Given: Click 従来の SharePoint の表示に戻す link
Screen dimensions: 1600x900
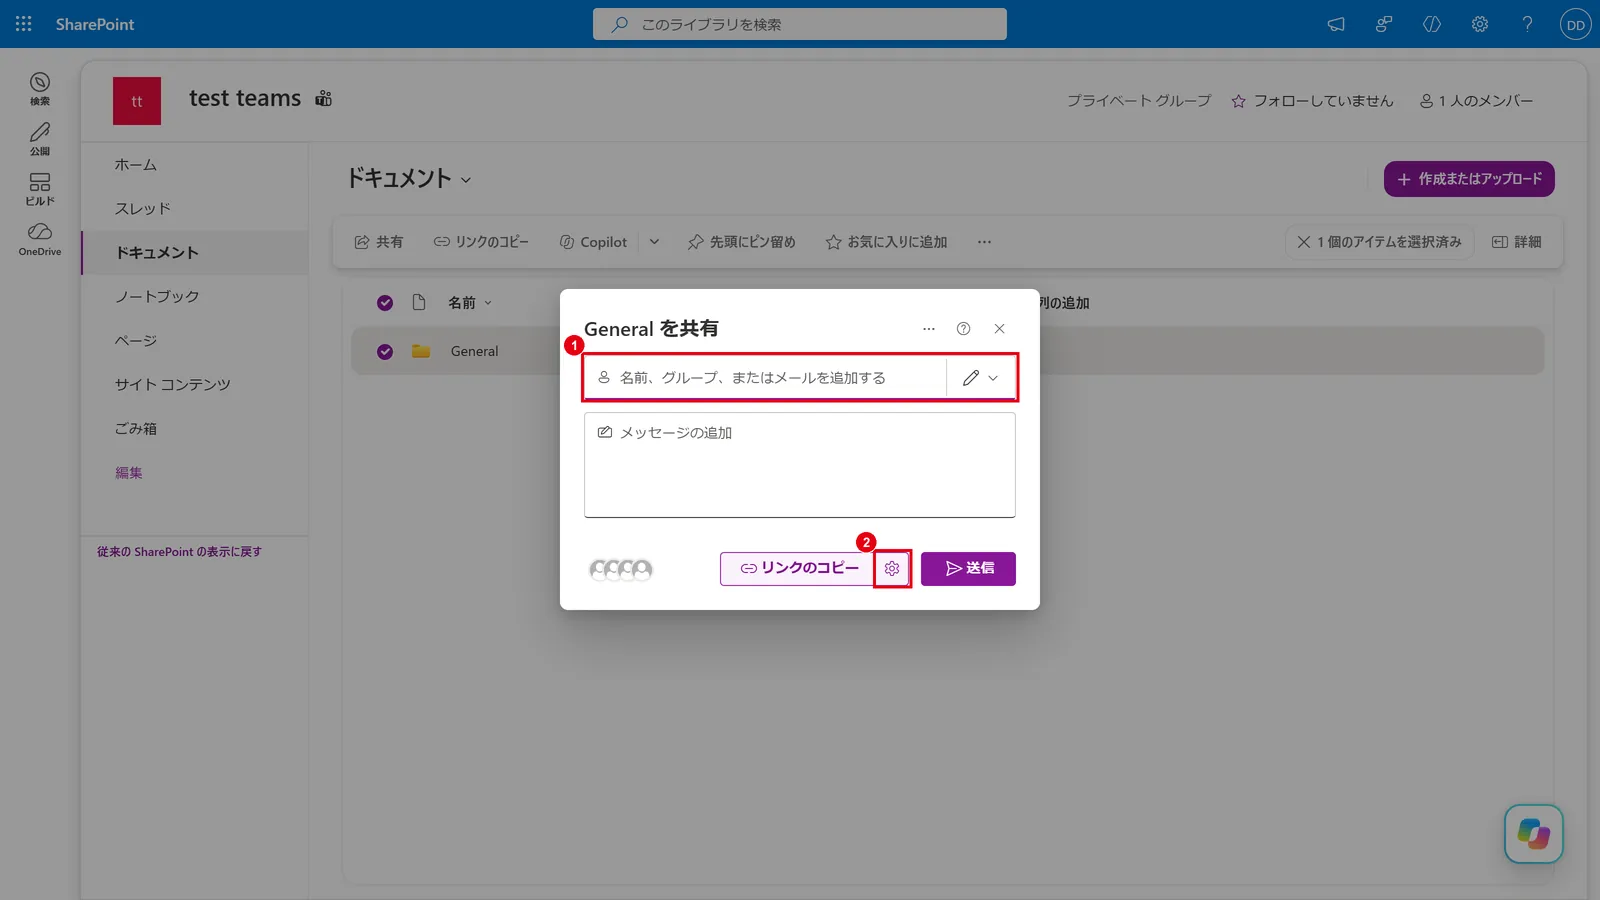Looking at the screenshot, I should 179,552.
